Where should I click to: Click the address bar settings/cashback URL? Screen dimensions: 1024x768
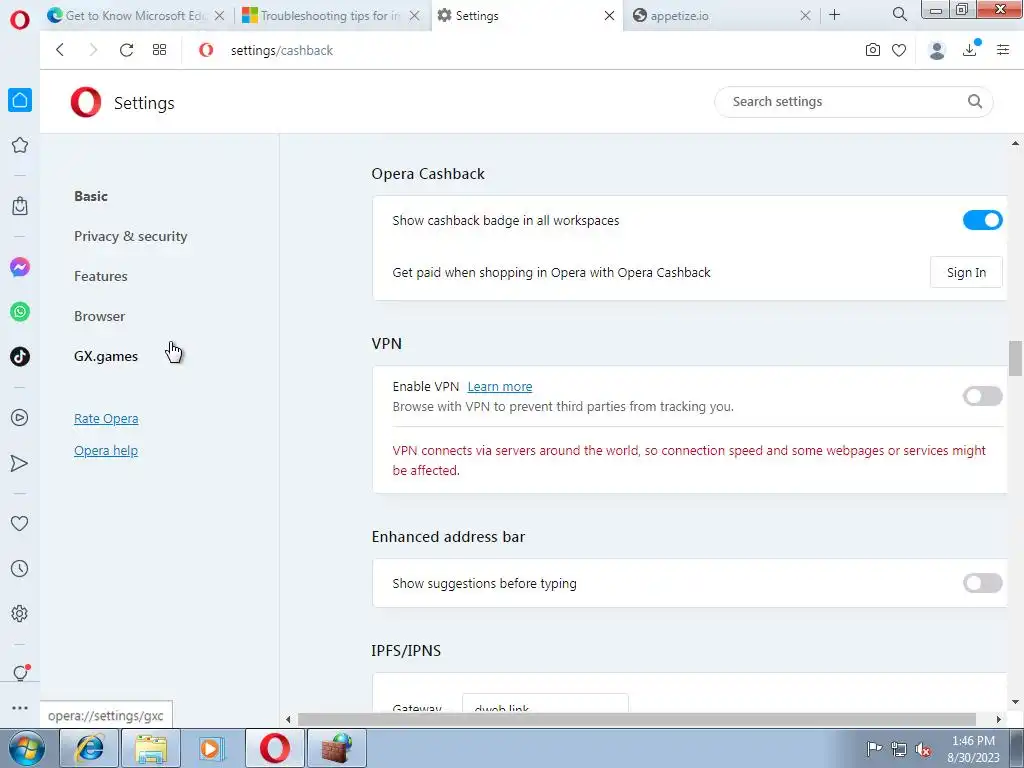coord(281,50)
